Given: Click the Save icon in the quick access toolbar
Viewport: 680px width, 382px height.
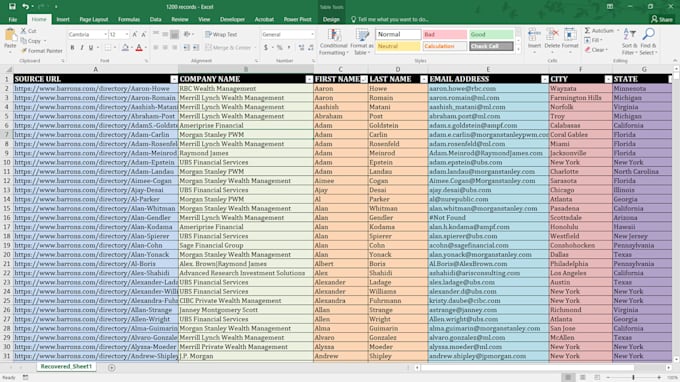Looking at the screenshot, I should tap(12, 7).
